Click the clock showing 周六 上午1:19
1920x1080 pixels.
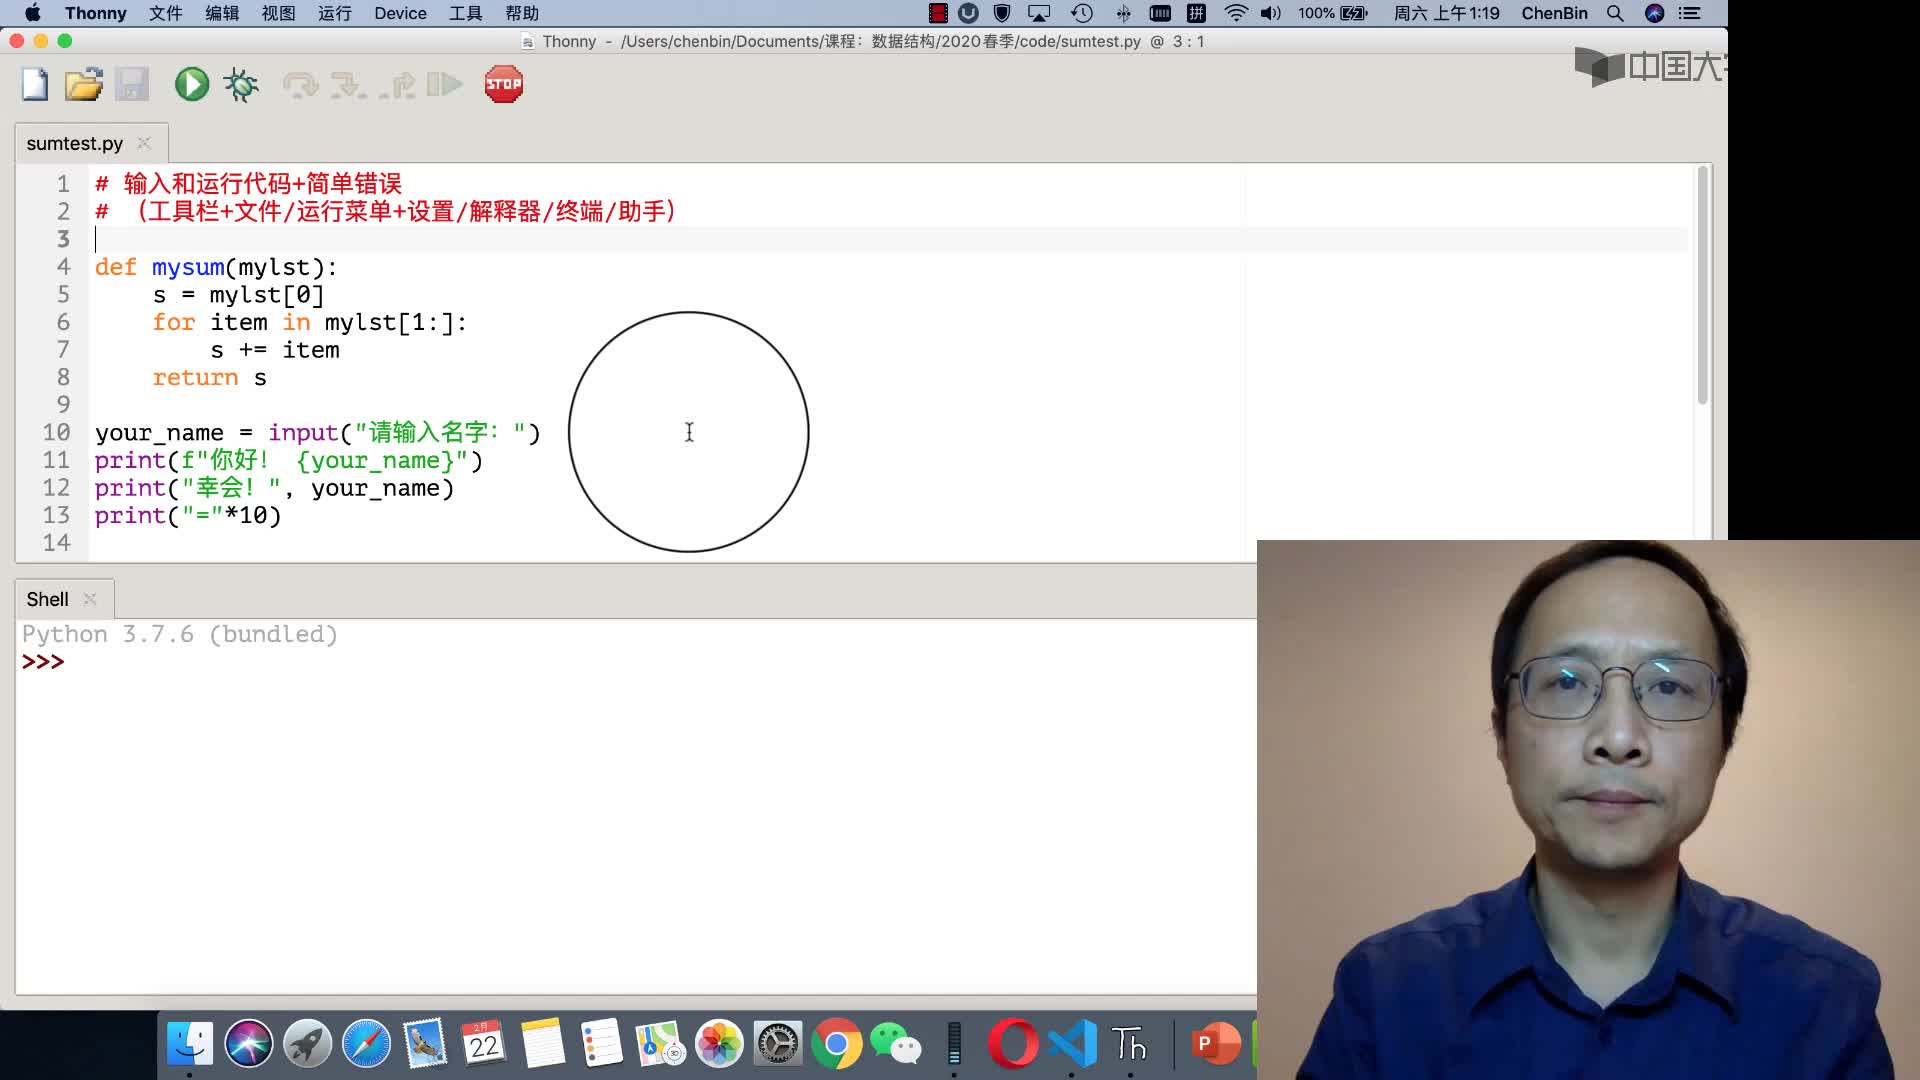[1447, 13]
